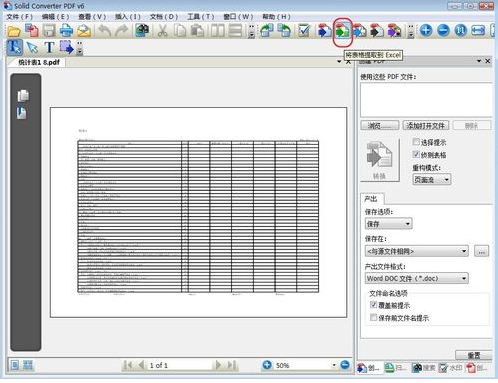Click the Print icon in toolbar

click(x=66, y=31)
